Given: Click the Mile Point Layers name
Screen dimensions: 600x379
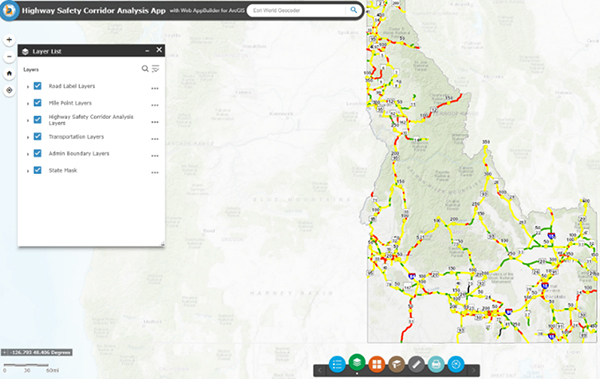Looking at the screenshot, I should click(70, 103).
